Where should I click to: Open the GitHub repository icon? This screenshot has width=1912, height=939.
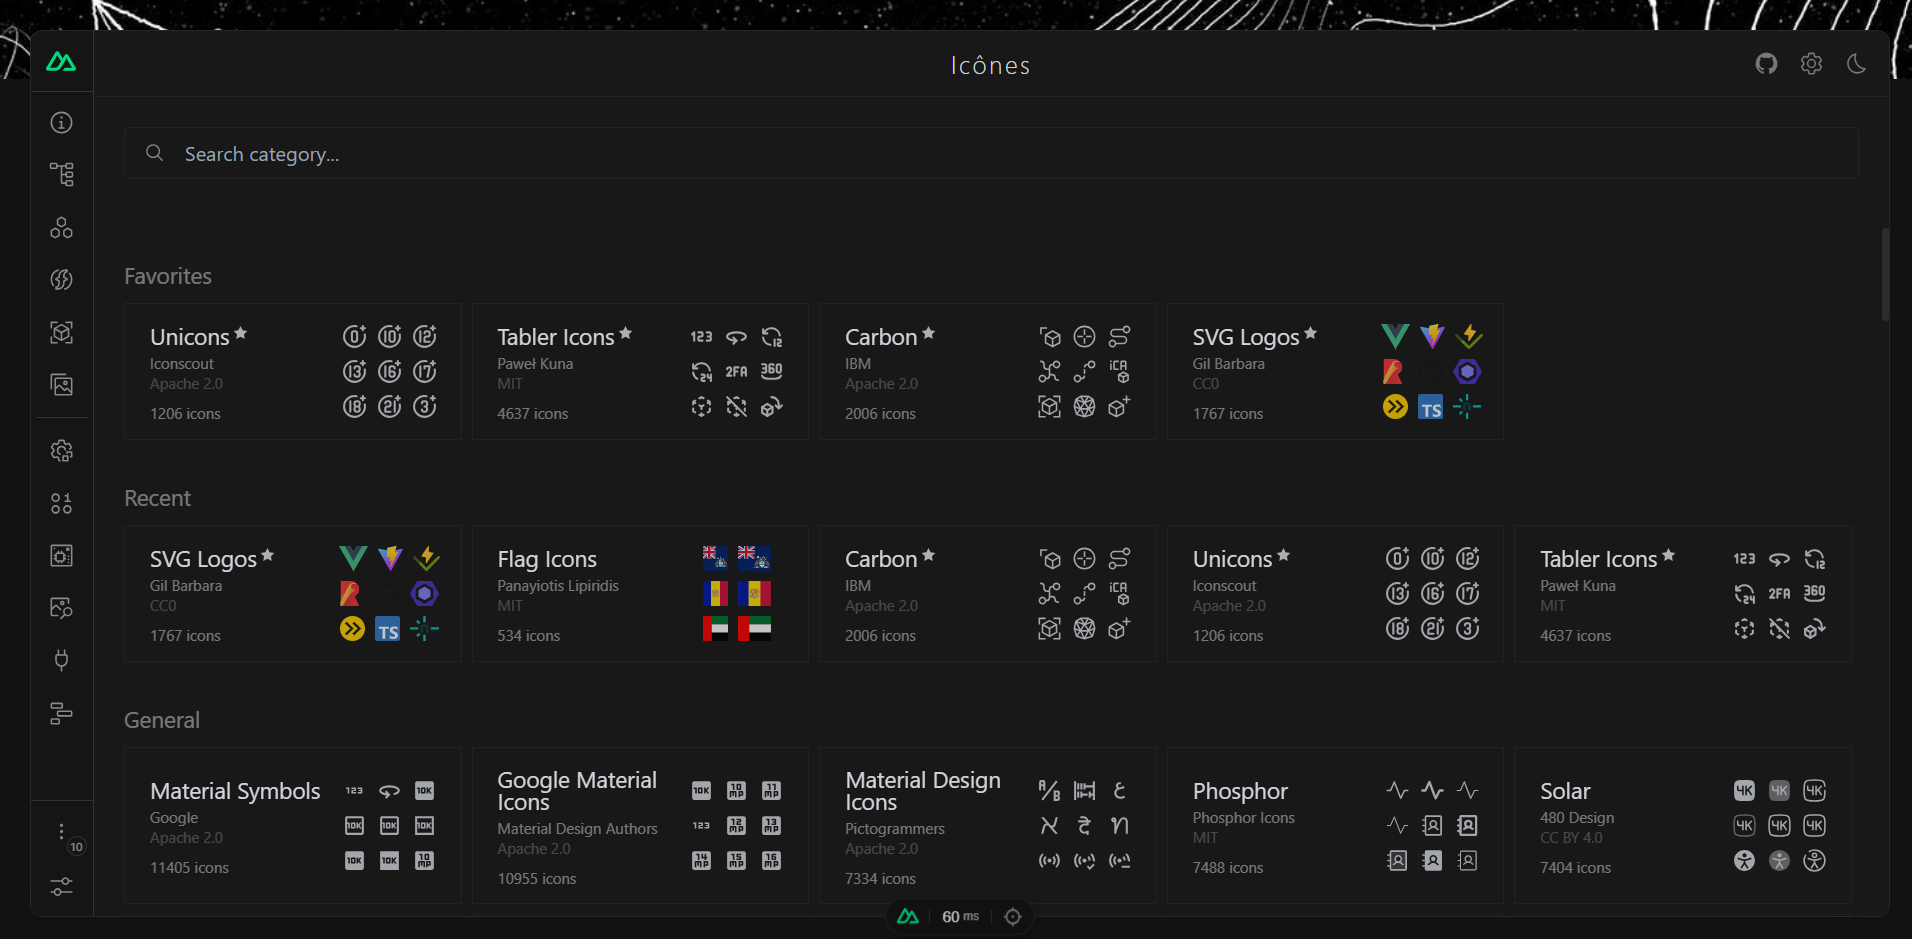pos(1767,64)
